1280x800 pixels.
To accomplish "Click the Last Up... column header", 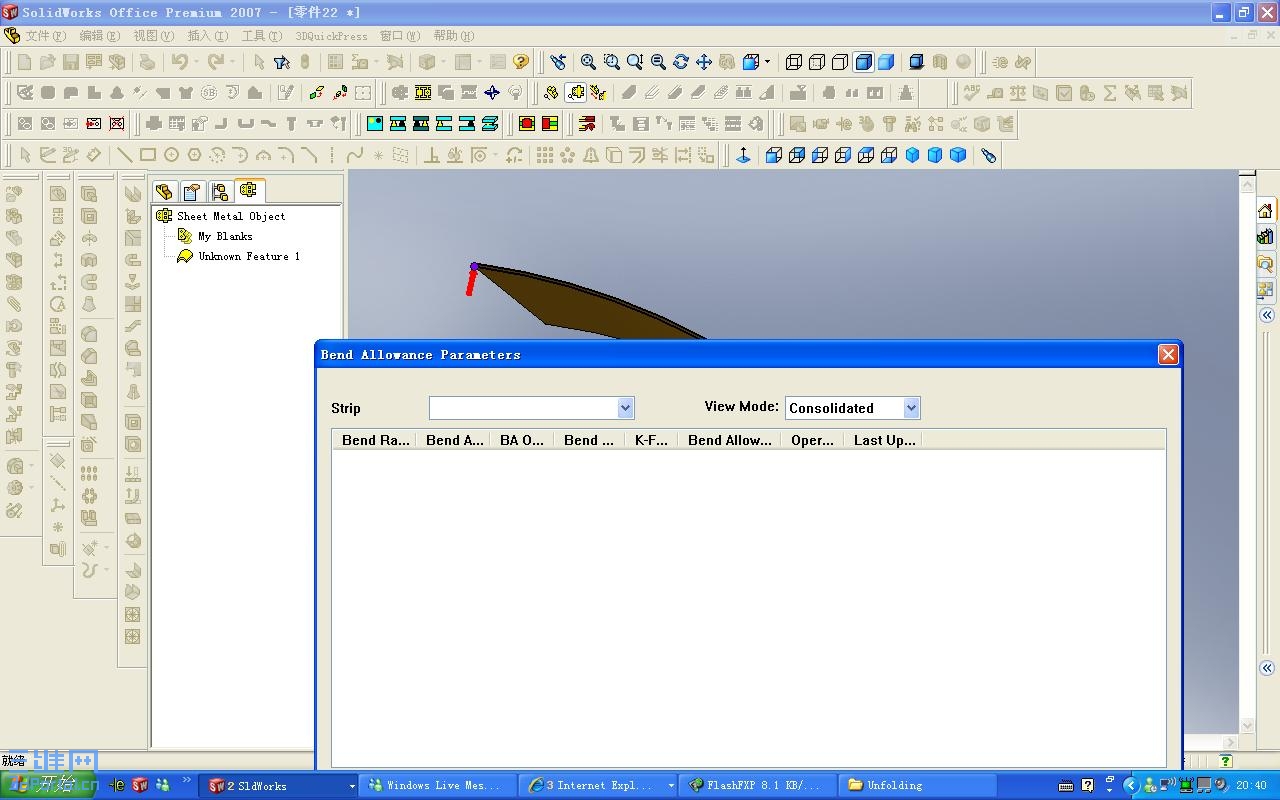I will [x=884, y=440].
